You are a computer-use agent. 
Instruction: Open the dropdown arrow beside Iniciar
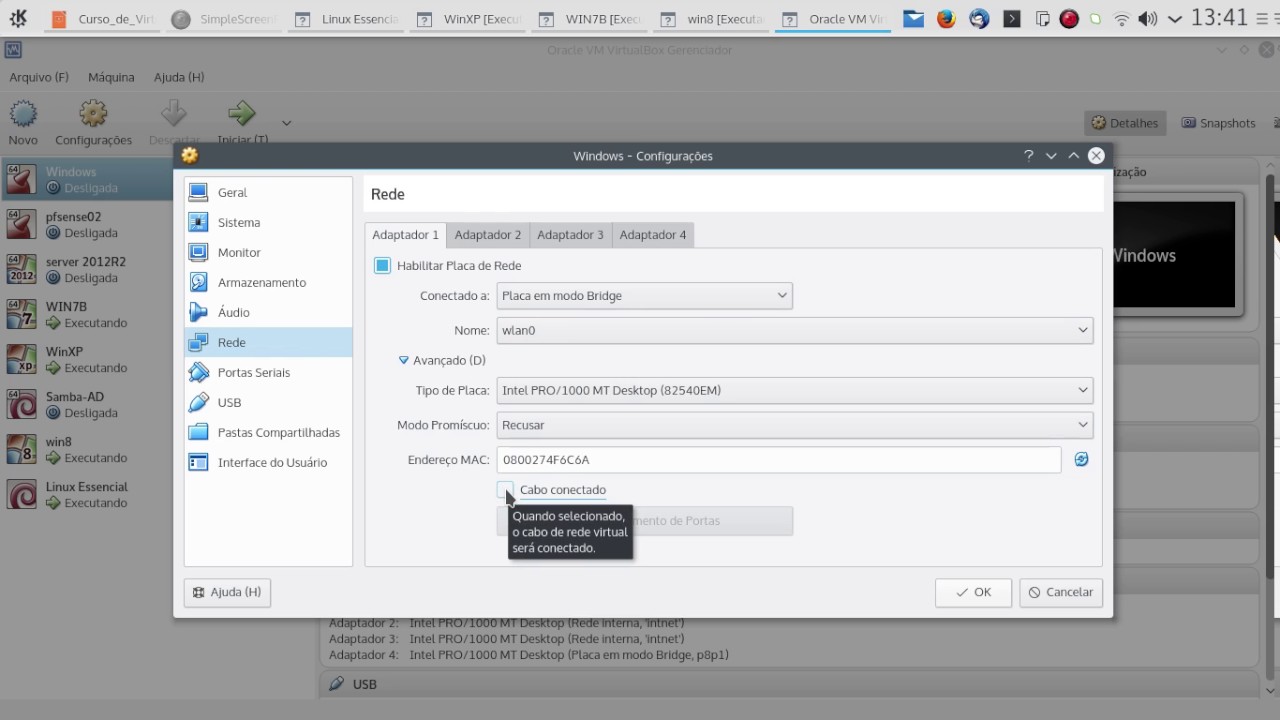286,123
